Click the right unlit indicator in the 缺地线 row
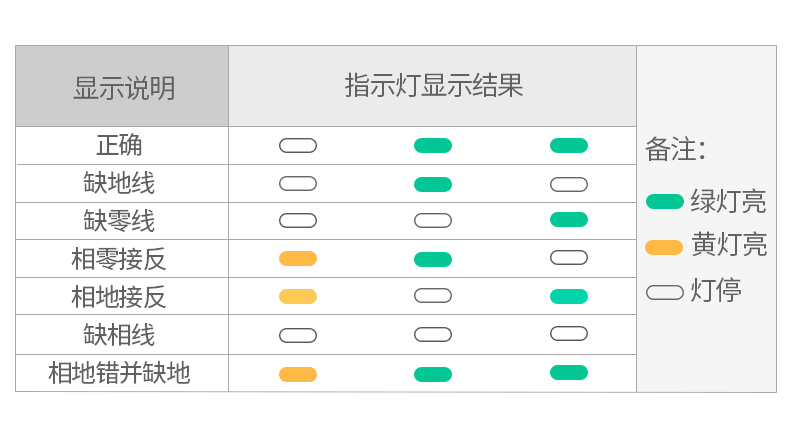 click(x=569, y=184)
